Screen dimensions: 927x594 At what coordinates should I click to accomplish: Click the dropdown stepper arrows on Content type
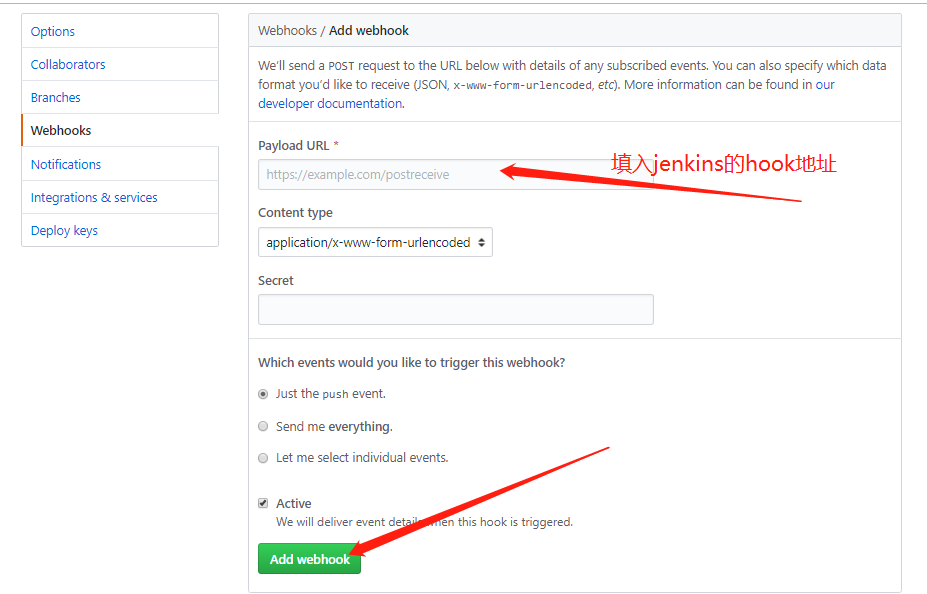click(481, 241)
